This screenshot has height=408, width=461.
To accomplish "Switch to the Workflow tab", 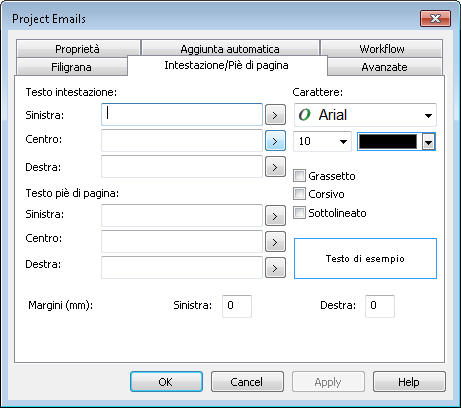I will pos(382,49).
